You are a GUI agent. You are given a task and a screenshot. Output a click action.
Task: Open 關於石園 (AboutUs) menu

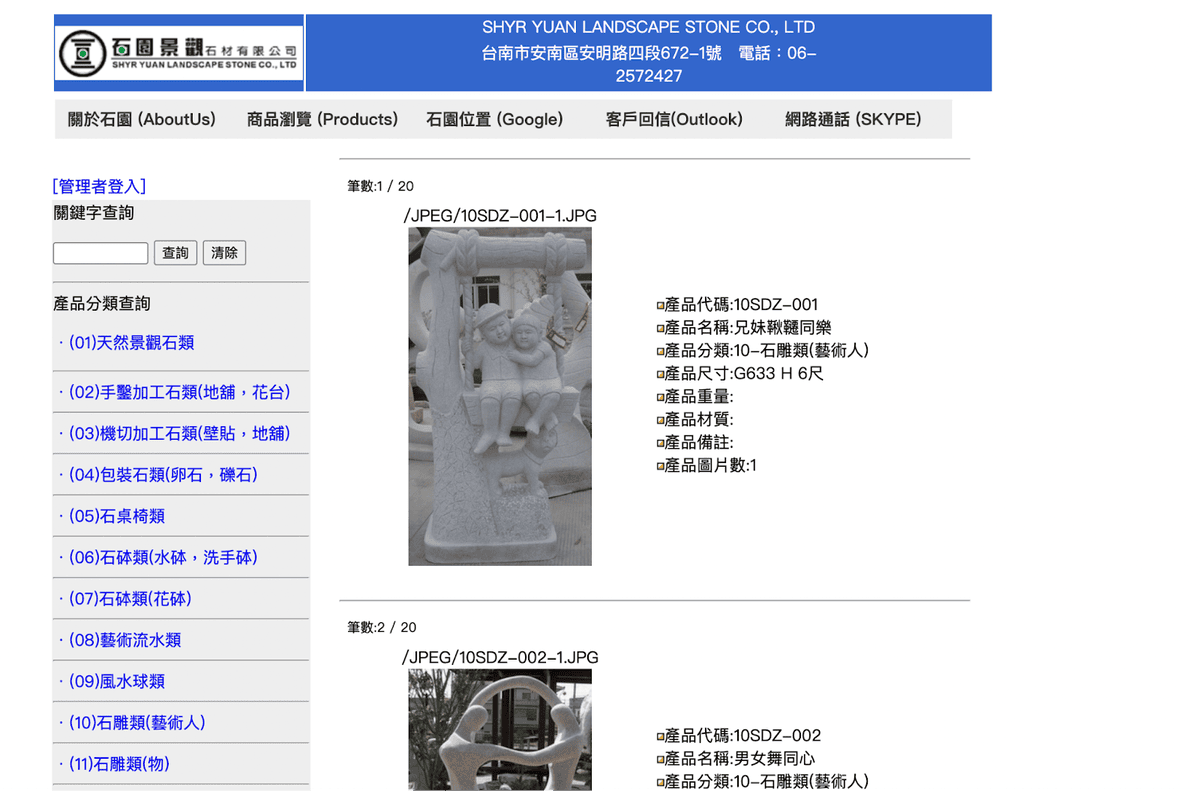(142, 119)
